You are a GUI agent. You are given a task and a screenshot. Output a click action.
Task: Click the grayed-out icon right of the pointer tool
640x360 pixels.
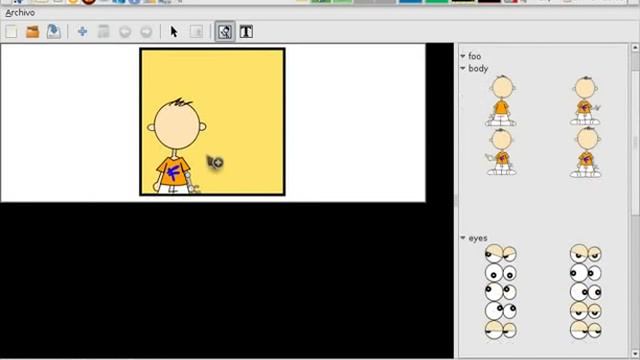point(196,31)
